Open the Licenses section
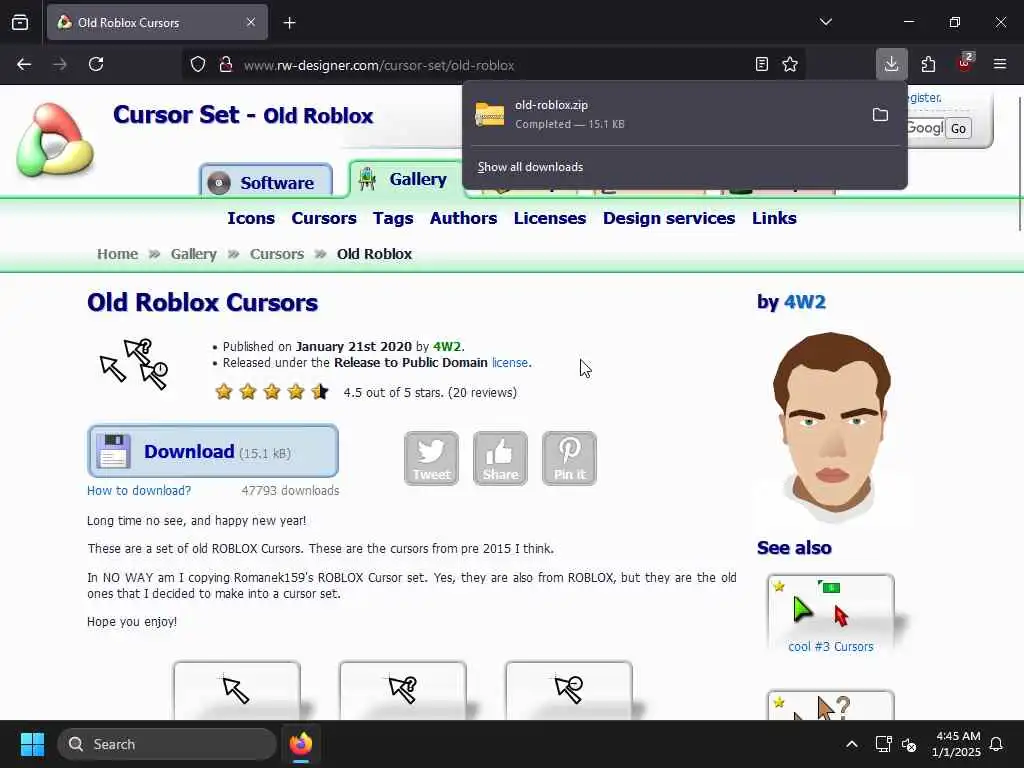Screen dimensions: 1024x768 550,218
